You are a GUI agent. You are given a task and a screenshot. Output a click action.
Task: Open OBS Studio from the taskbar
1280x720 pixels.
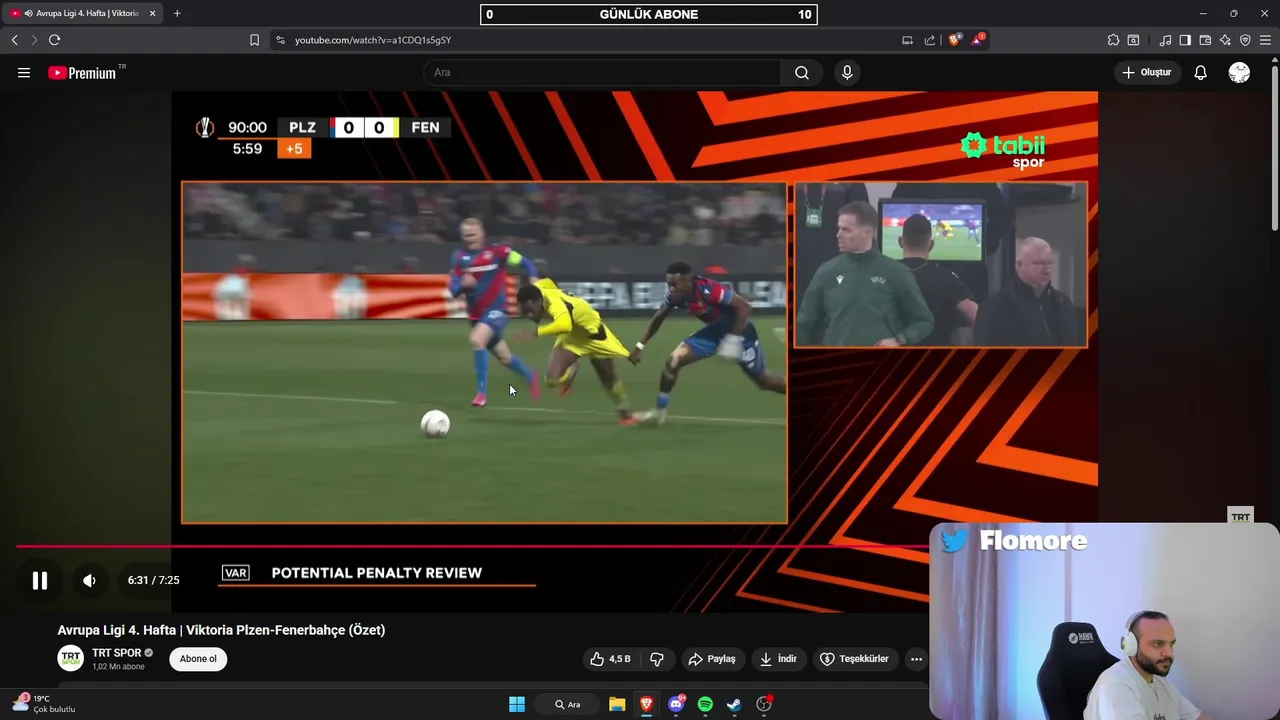coord(764,704)
